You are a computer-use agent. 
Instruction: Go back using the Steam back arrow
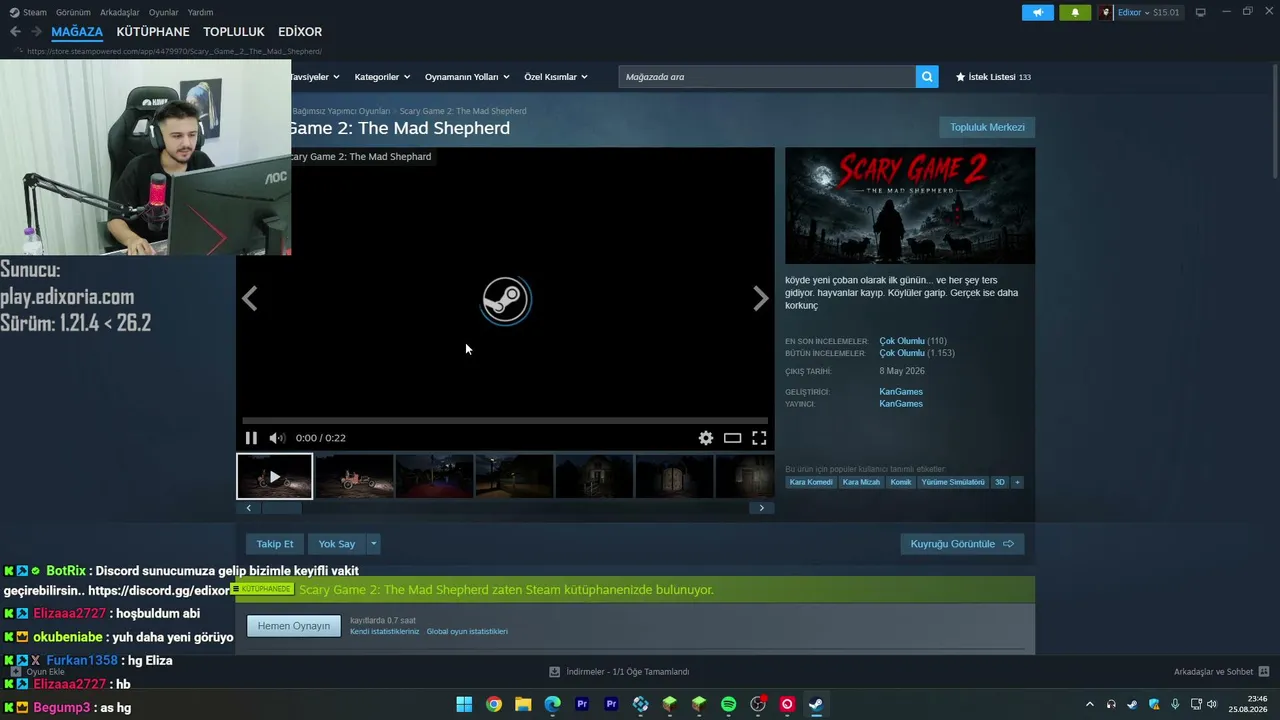click(15, 32)
